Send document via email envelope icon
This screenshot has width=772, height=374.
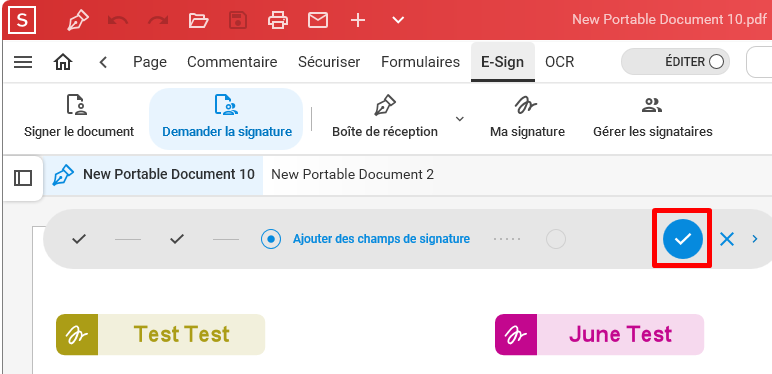(x=318, y=20)
